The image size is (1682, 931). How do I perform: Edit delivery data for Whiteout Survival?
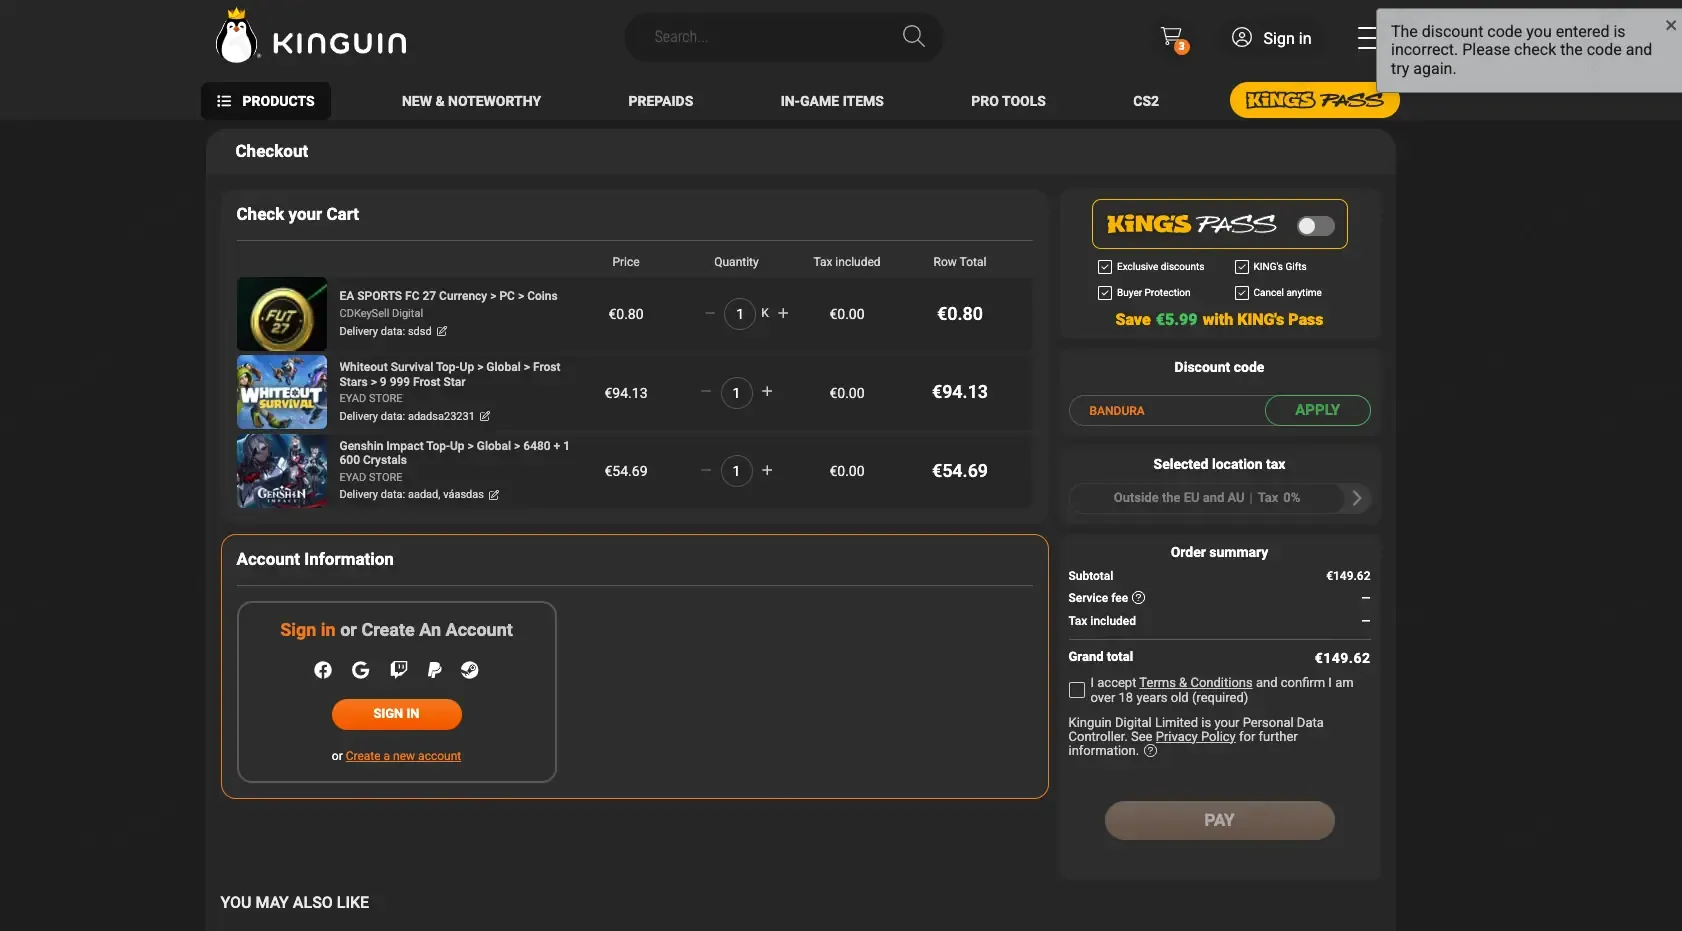click(485, 416)
